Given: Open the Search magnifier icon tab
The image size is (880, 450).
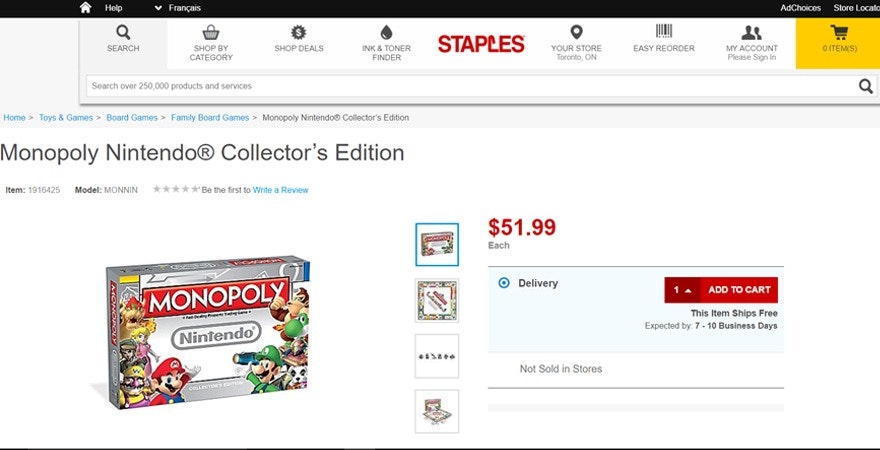Looking at the screenshot, I should tap(123, 33).
